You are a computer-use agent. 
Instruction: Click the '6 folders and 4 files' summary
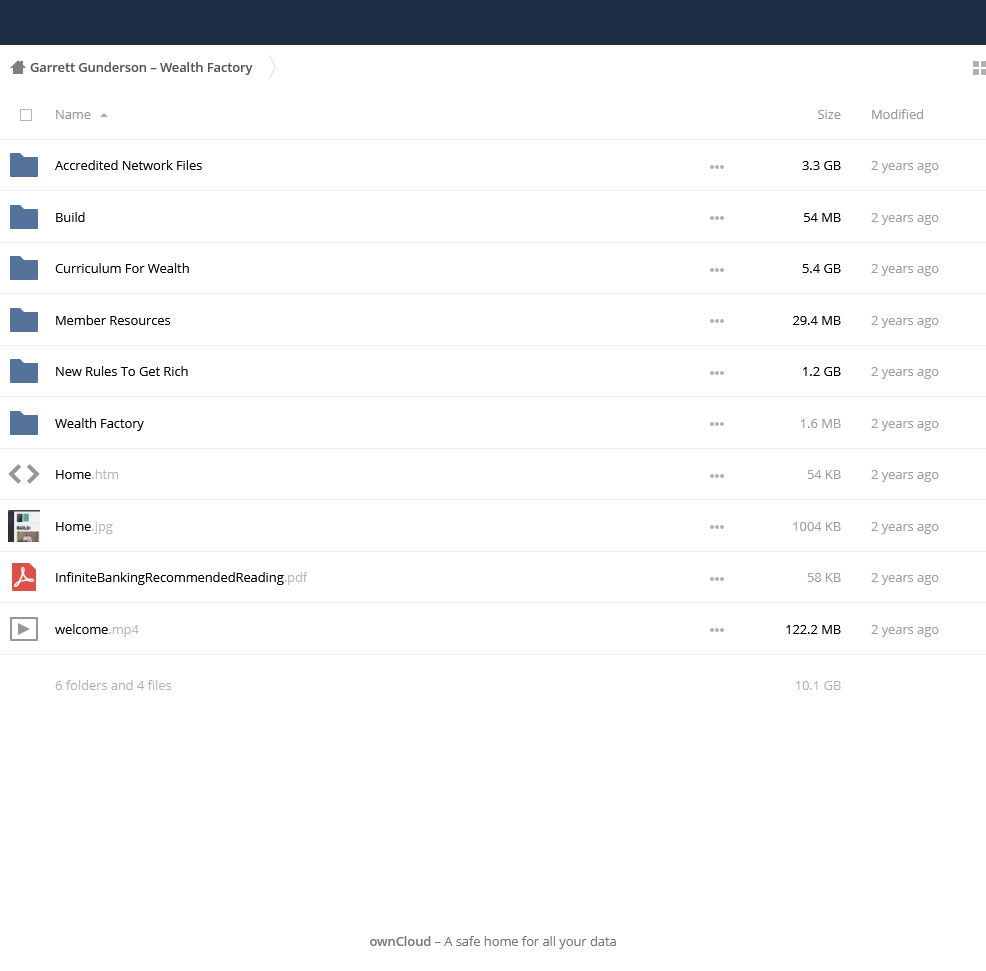click(x=113, y=685)
